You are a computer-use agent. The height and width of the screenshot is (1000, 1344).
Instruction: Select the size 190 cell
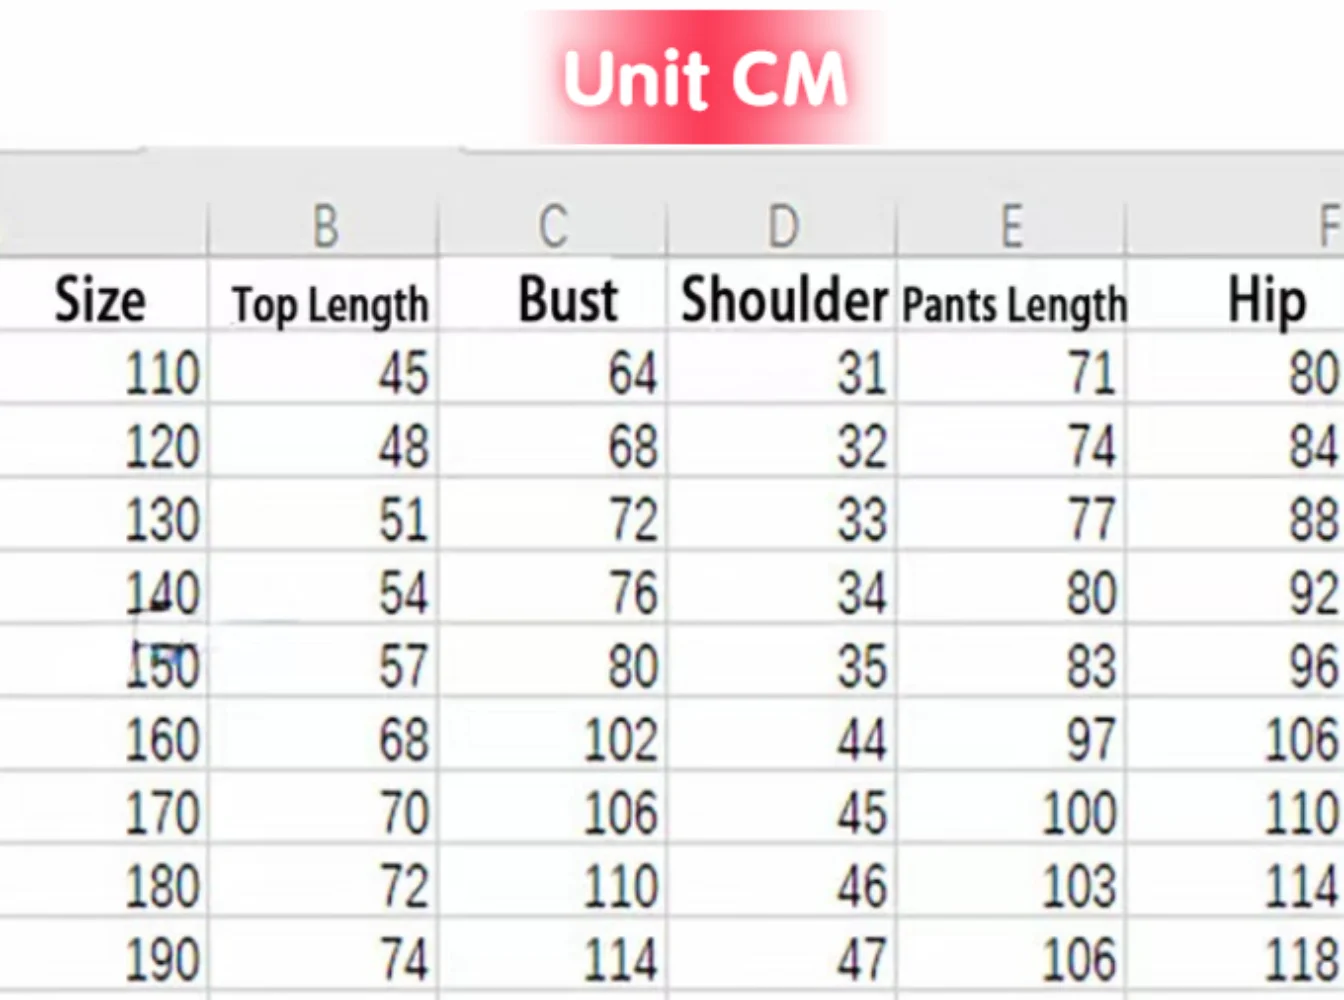click(x=161, y=960)
